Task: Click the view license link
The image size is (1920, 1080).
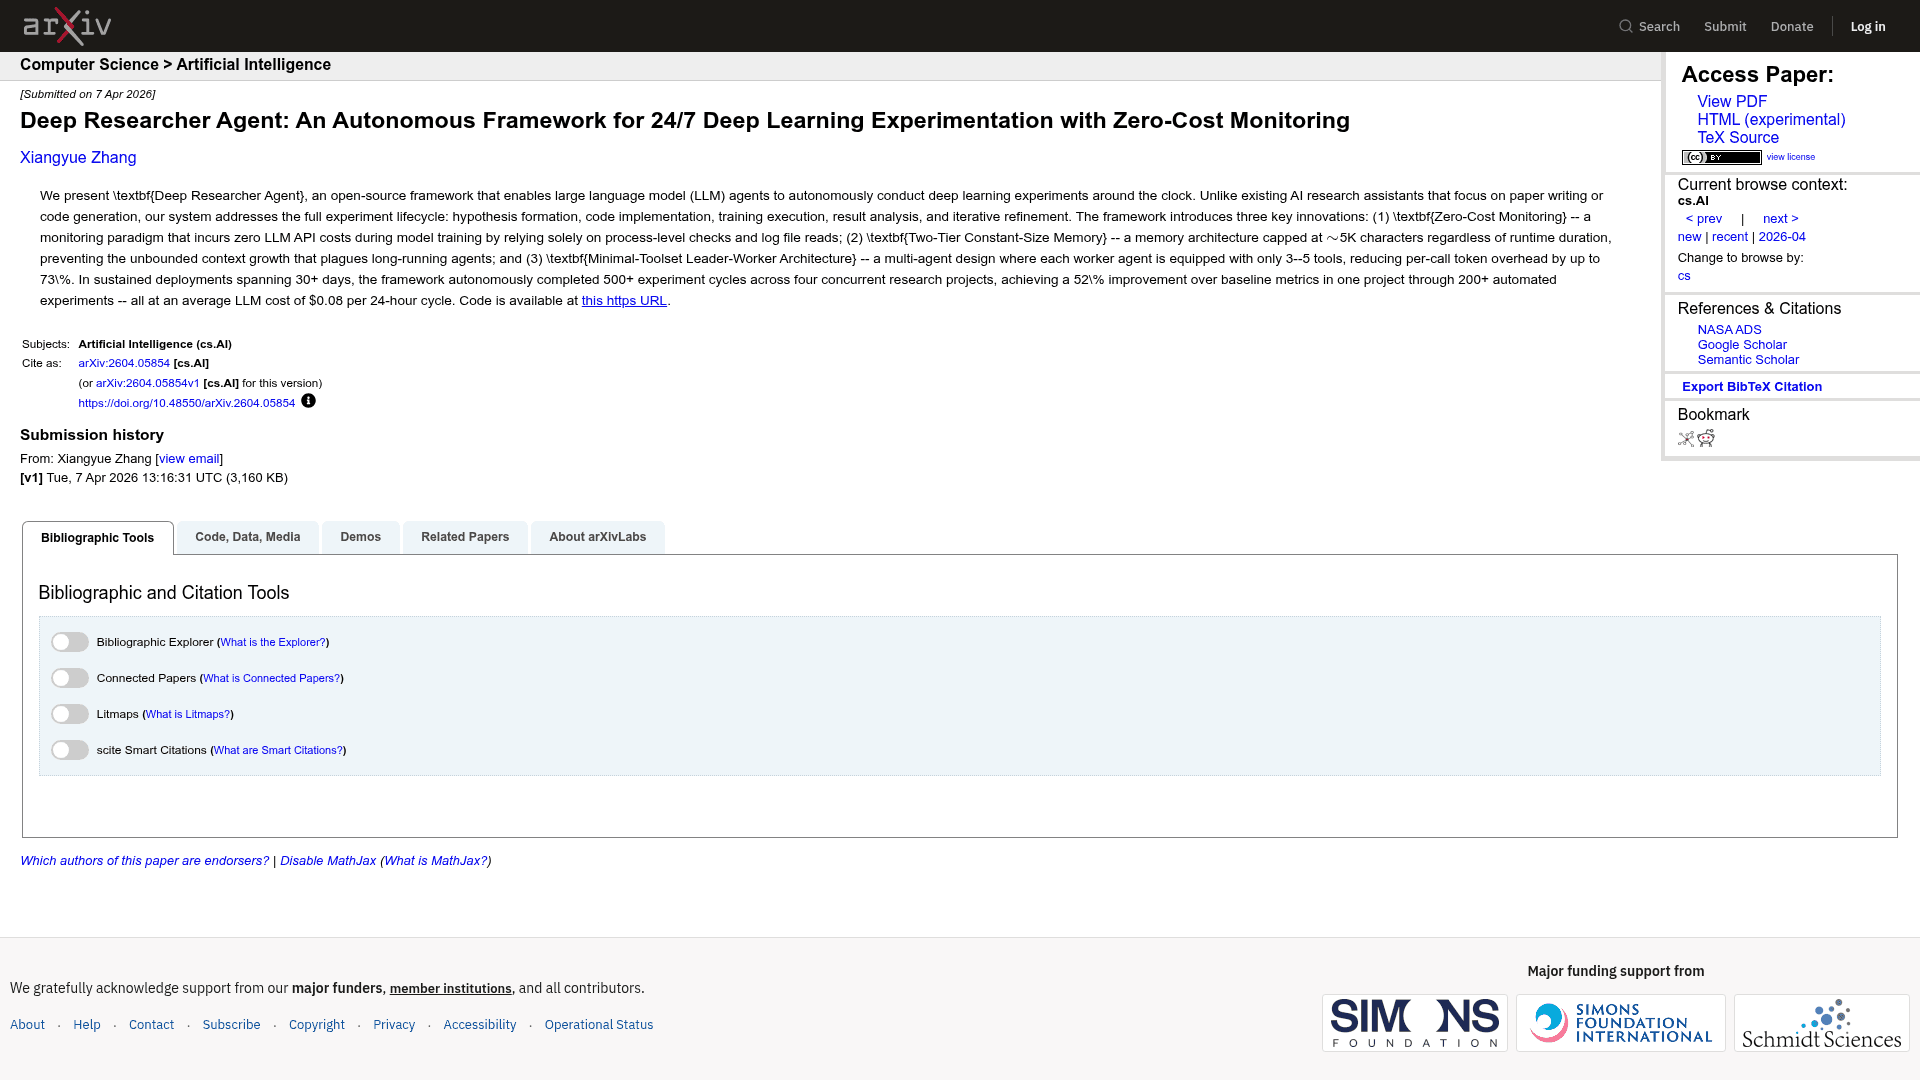Action: click(x=1790, y=157)
